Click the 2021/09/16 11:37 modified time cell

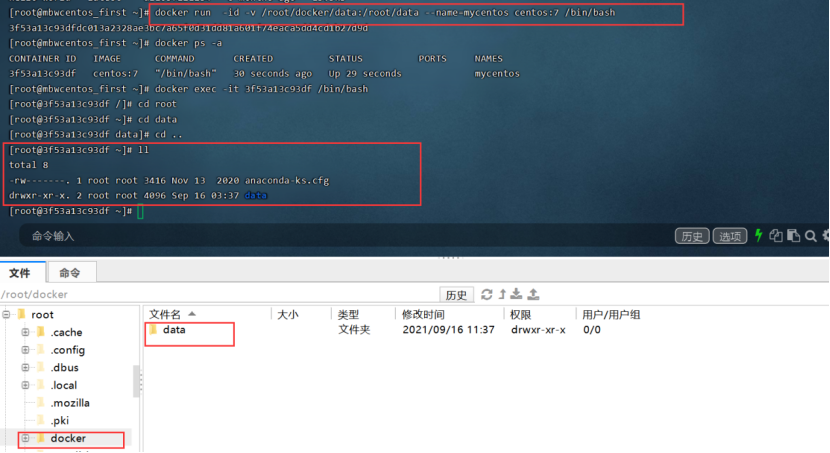coord(448,330)
